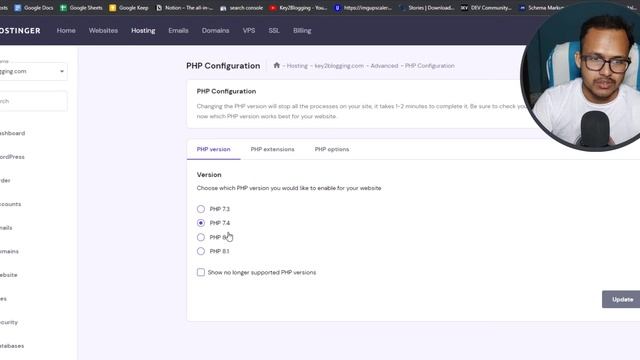Open the domain selector dropdown
The image size is (640, 360).
(33, 71)
